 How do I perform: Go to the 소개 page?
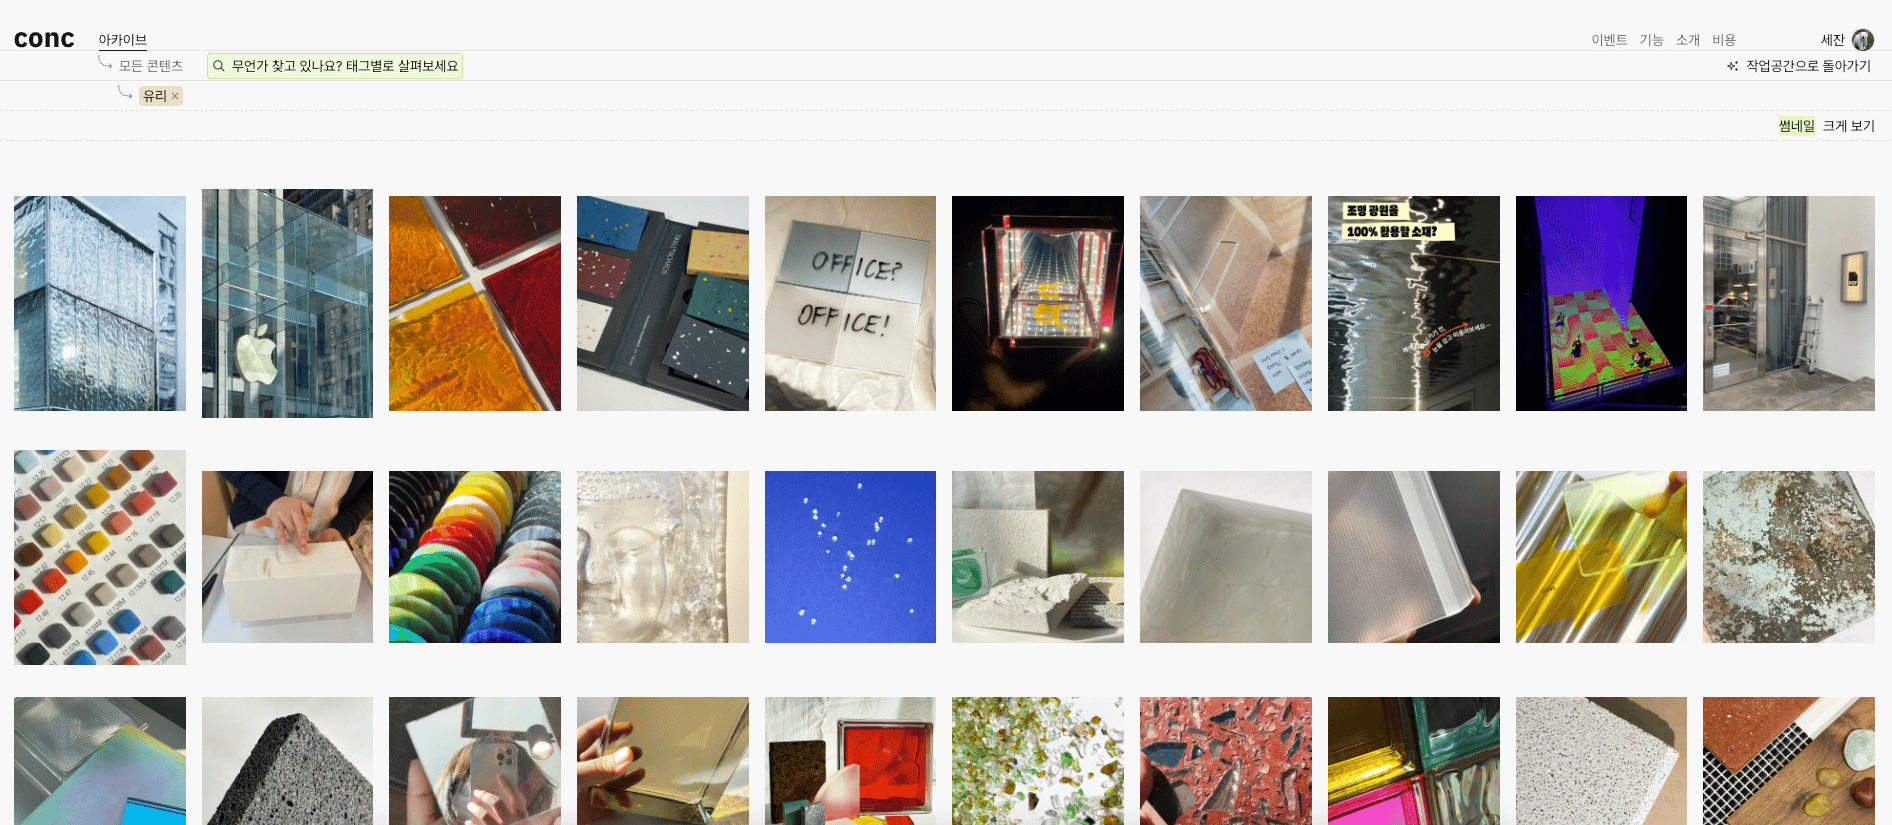(x=1688, y=40)
